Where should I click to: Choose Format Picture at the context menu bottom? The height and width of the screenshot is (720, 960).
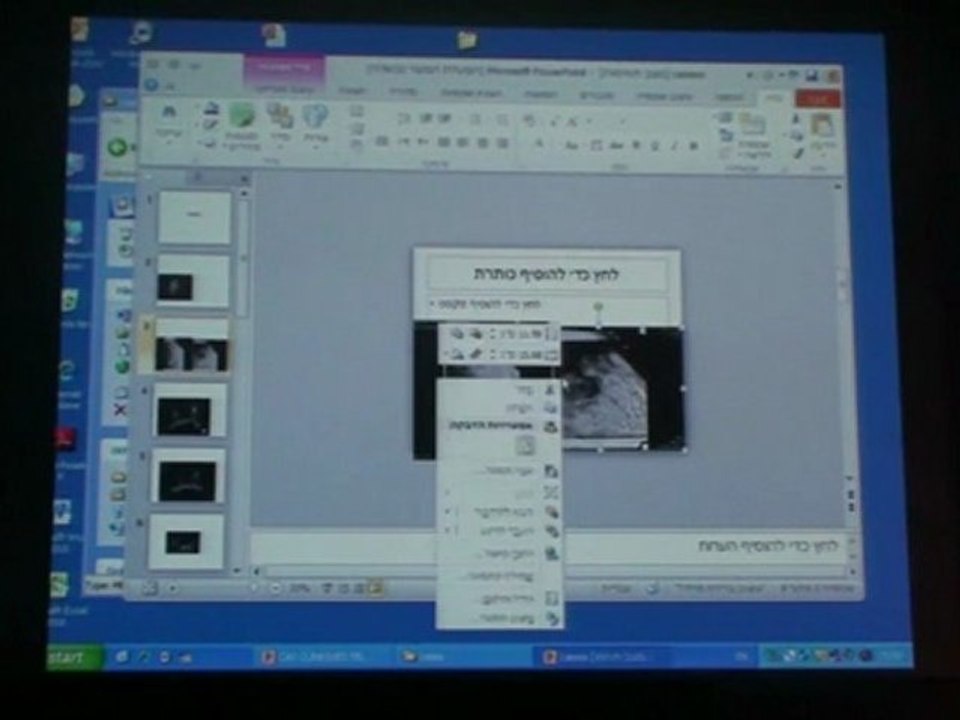point(499,618)
